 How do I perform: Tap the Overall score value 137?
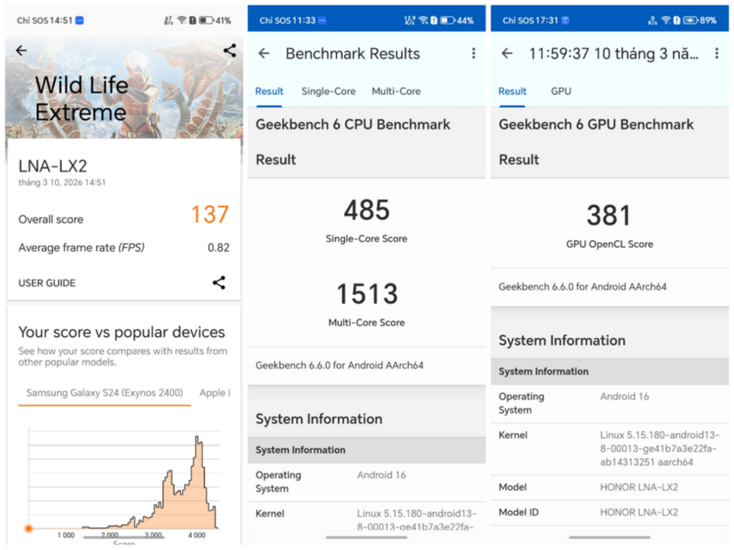tap(210, 214)
